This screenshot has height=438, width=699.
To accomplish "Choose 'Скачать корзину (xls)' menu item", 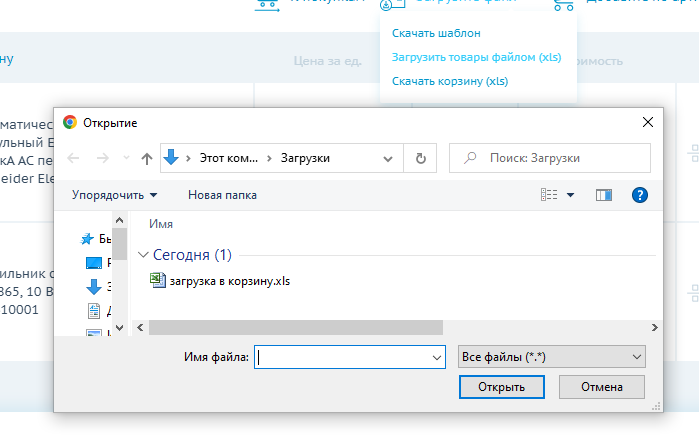I will (x=450, y=81).
